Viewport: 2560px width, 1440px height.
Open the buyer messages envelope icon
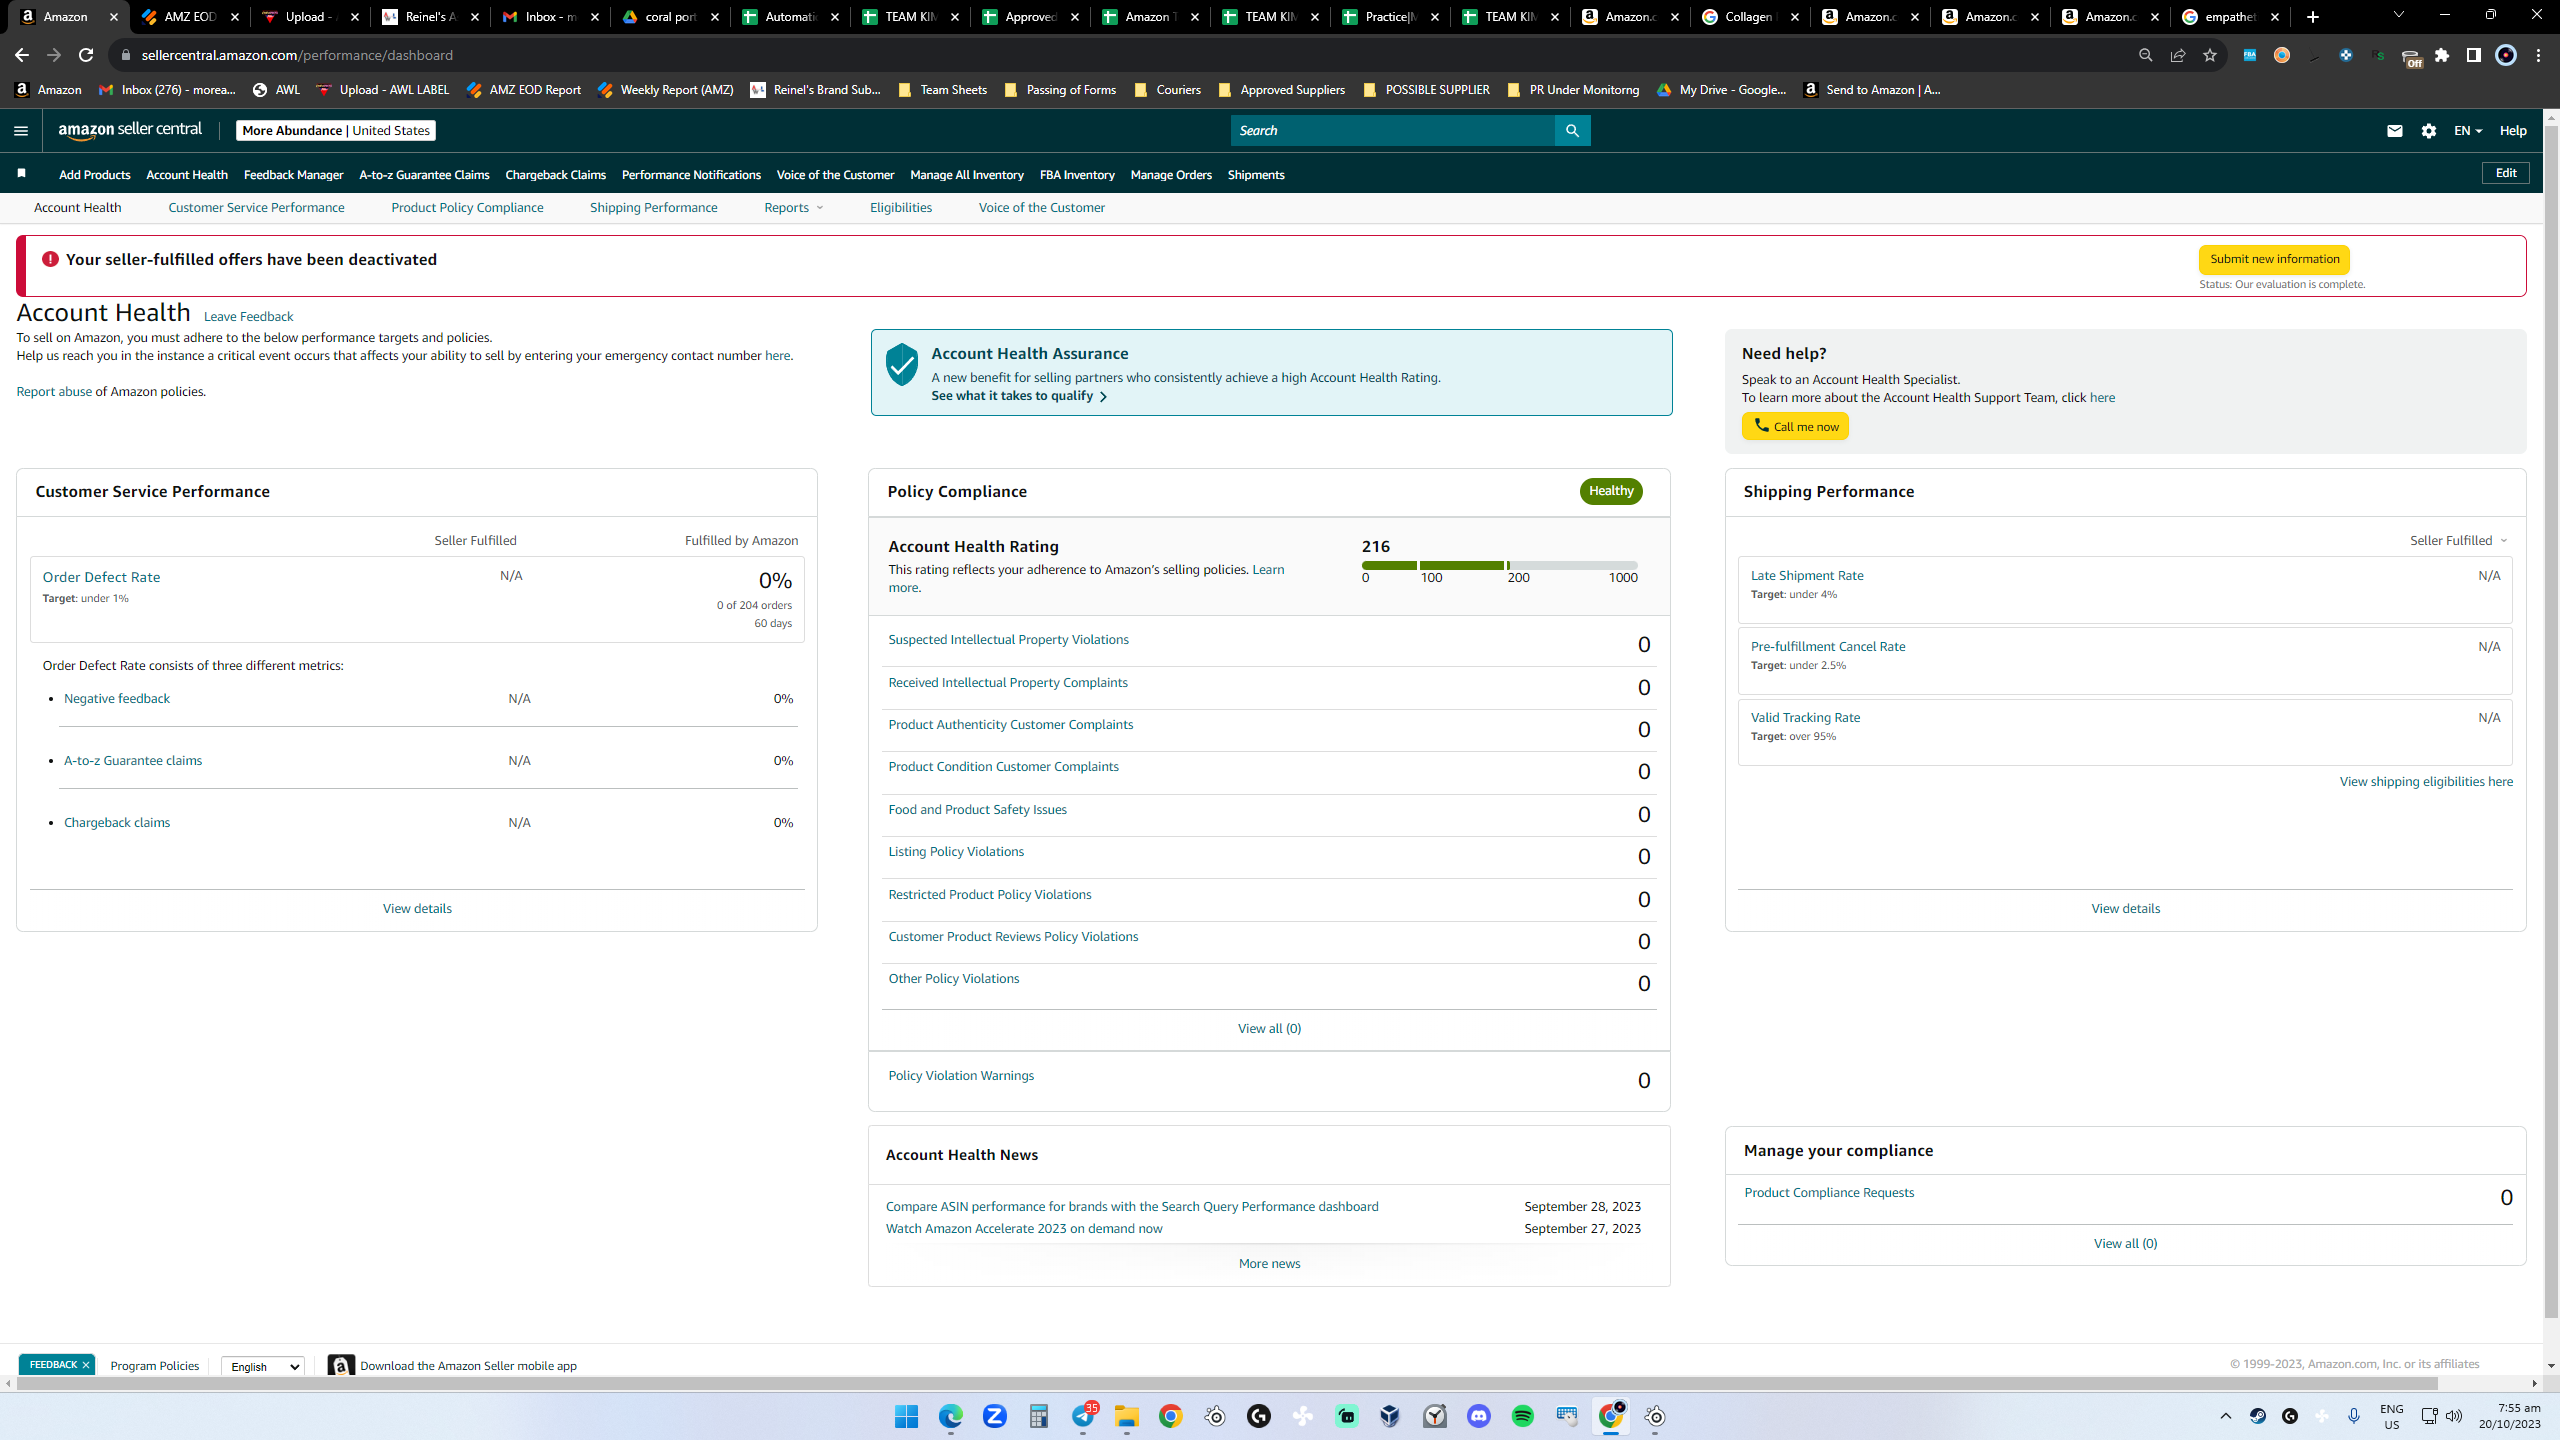2394,131
